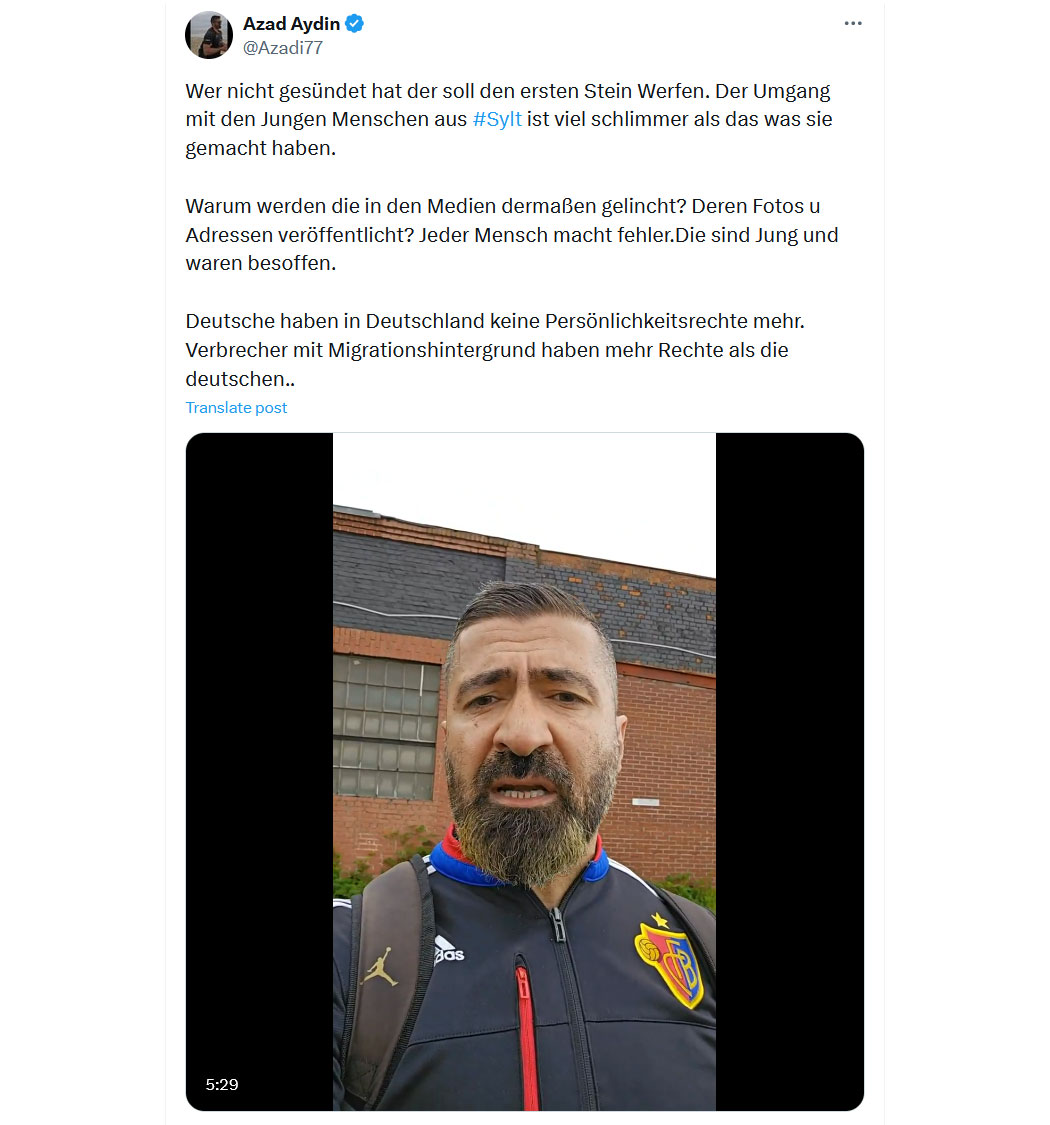1050x1125 pixels.
Task: Click the red zipper on the jacket
Action: point(527,1033)
